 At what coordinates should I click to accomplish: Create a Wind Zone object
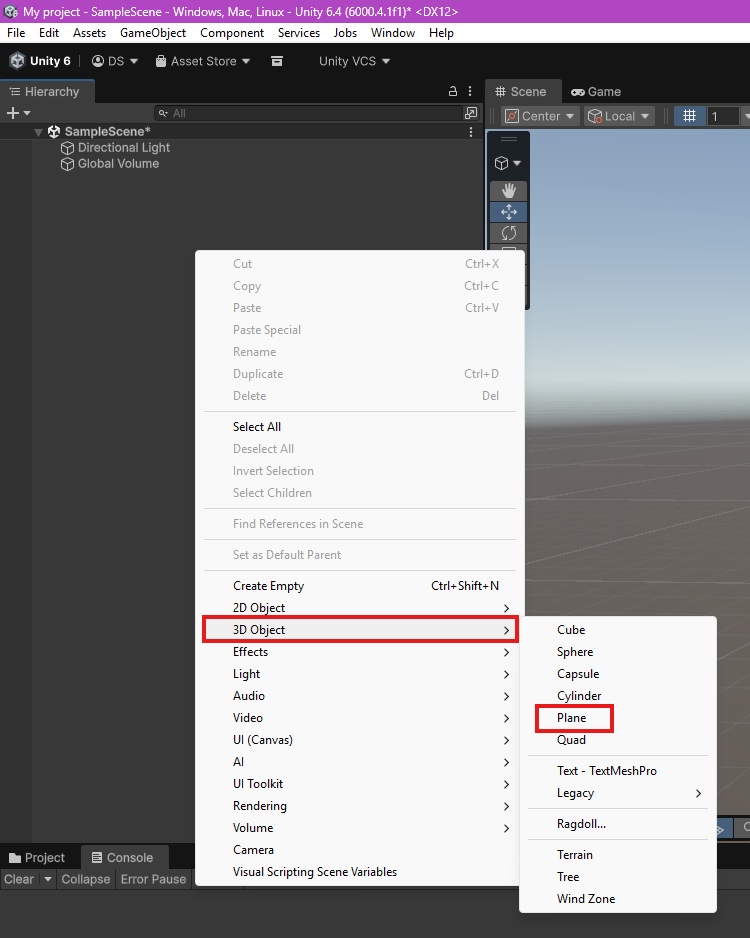(x=618, y=899)
